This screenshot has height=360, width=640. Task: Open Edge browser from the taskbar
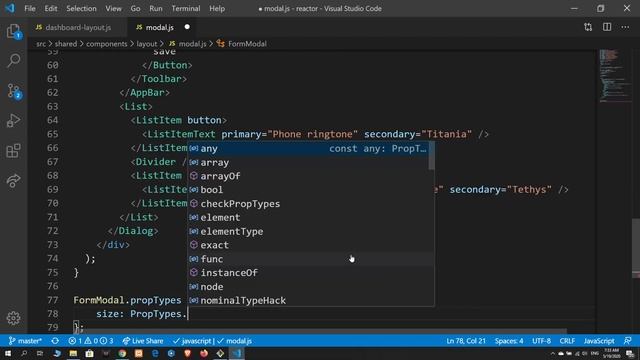pyautogui.click(x=155, y=353)
